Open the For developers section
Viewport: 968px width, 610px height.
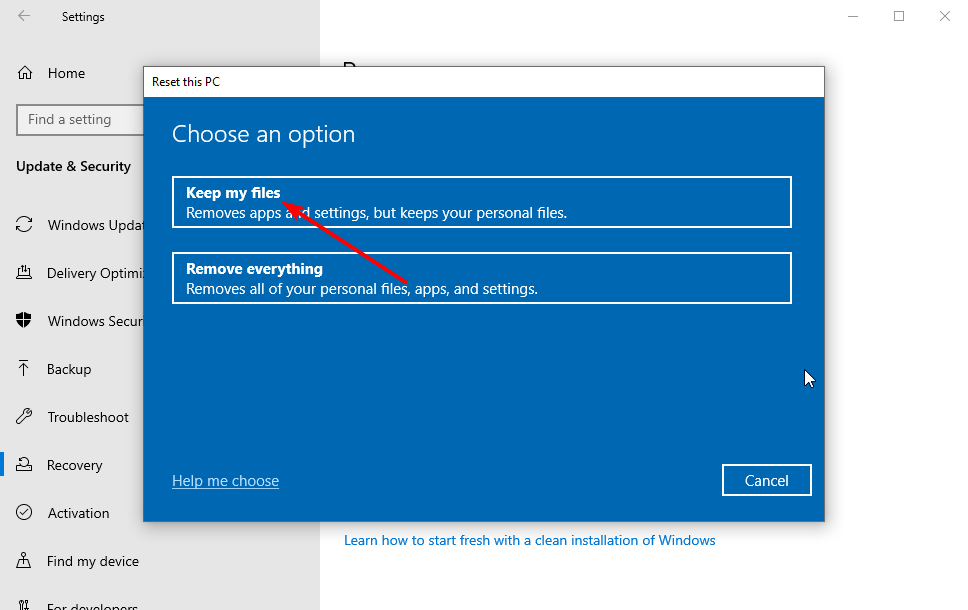click(92, 605)
